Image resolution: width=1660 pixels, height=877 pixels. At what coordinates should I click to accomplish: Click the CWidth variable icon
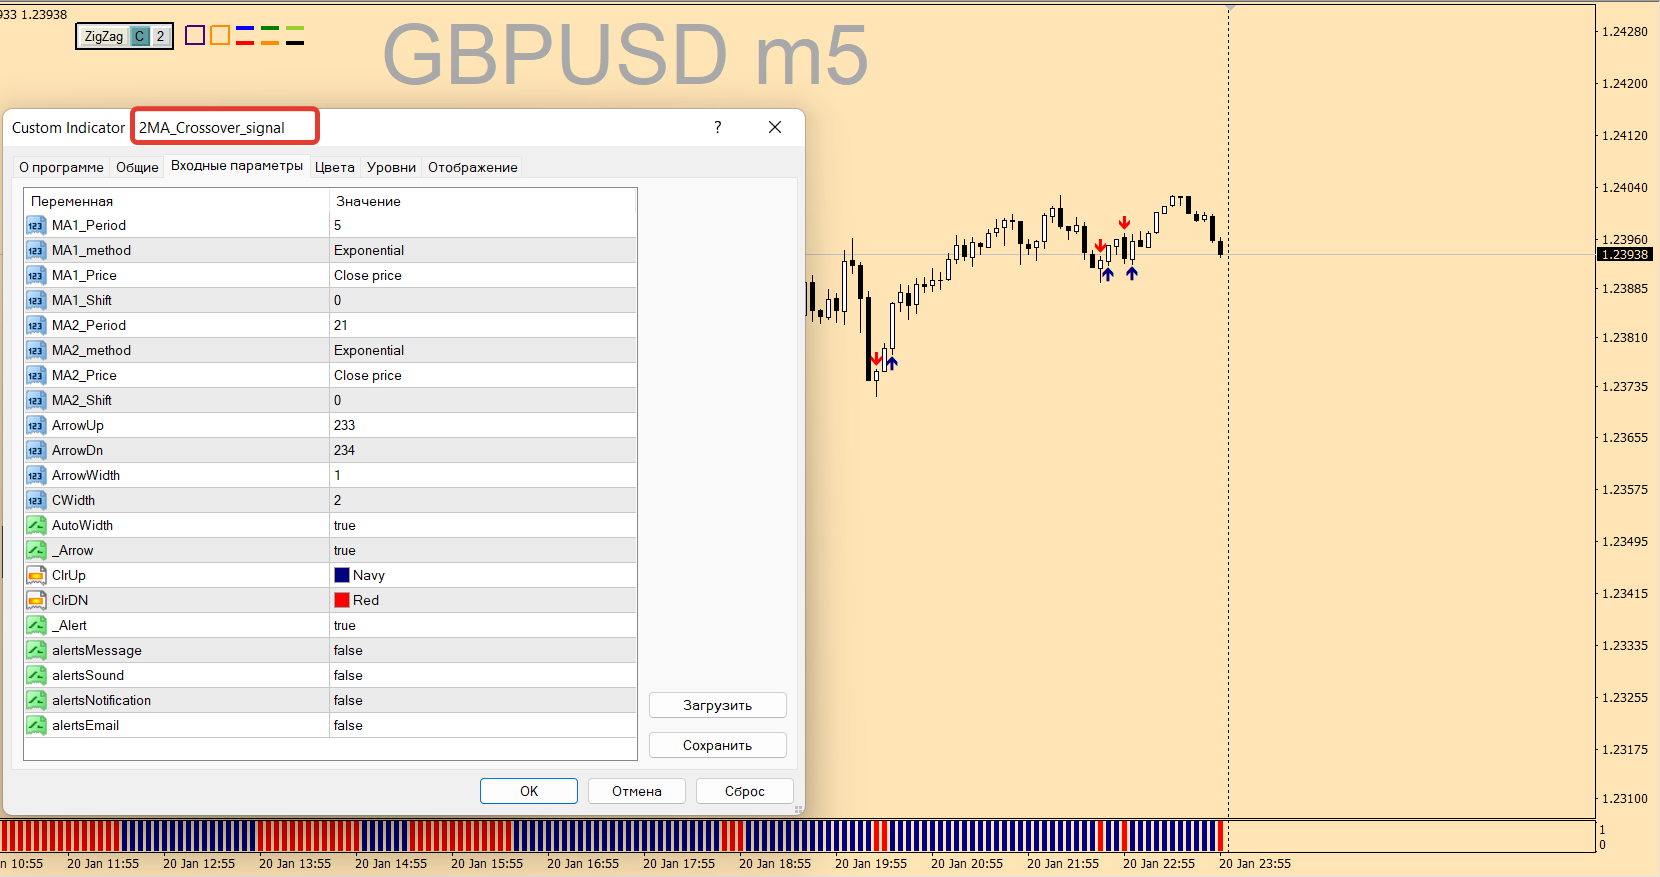click(x=36, y=500)
